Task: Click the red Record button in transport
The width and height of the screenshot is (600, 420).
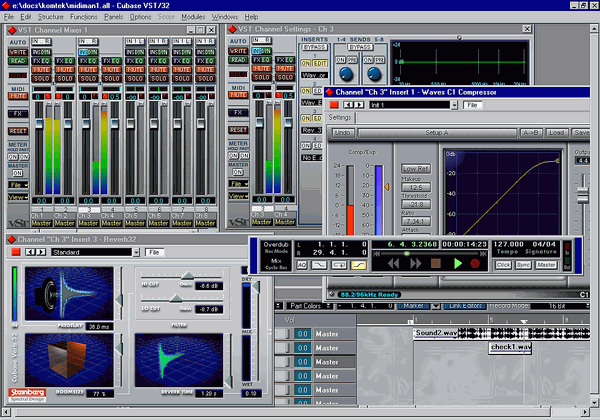Action: [x=475, y=263]
